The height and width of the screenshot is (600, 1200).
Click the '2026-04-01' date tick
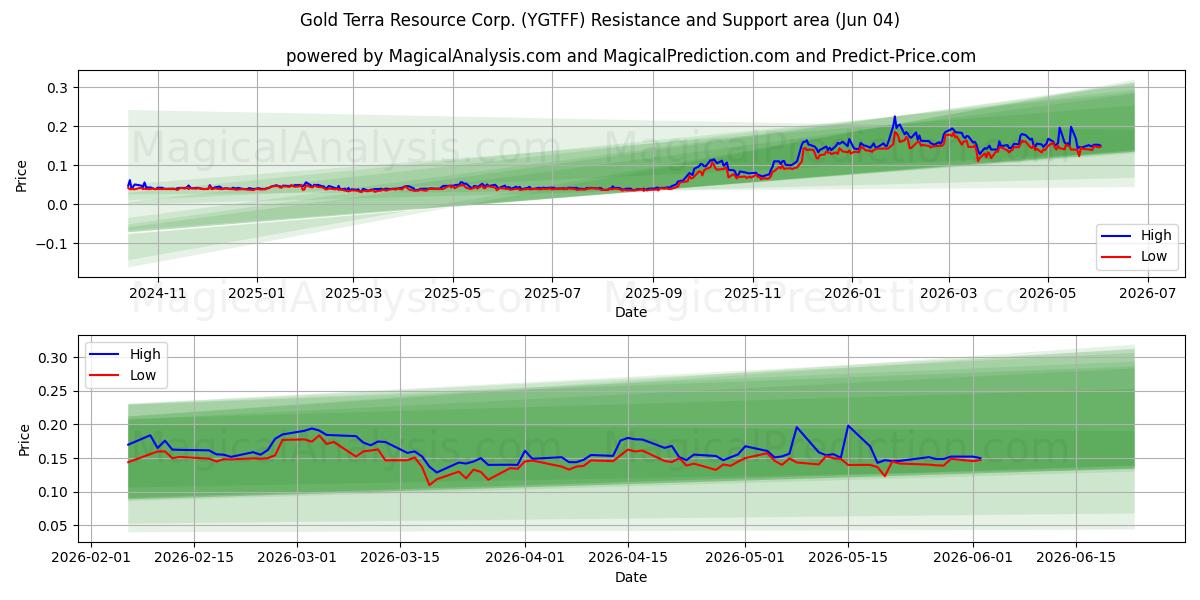click(x=525, y=558)
